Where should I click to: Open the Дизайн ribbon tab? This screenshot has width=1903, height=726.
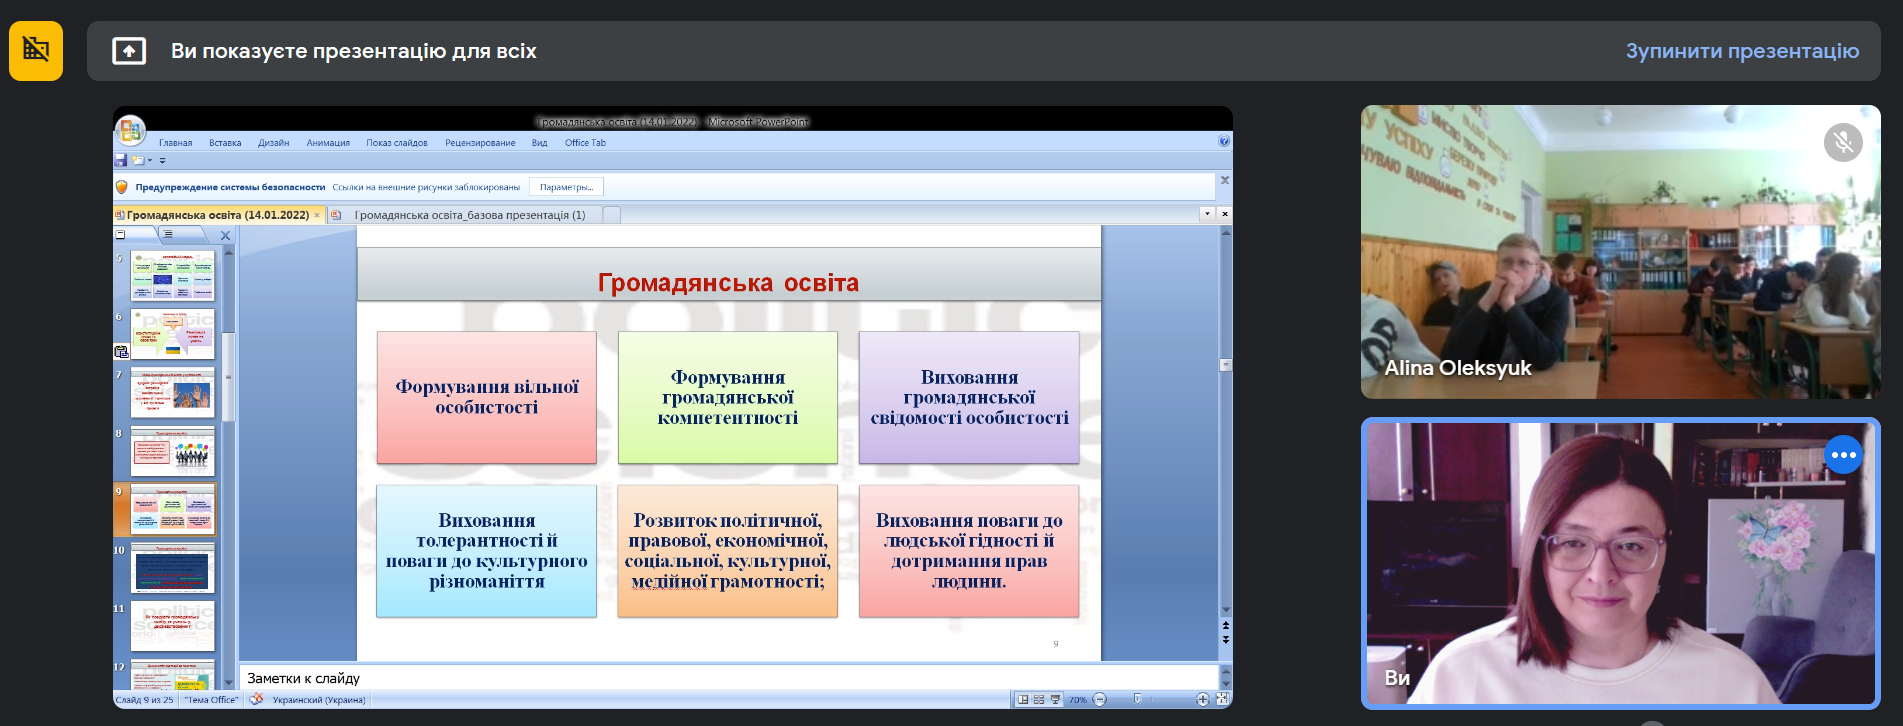tap(273, 143)
